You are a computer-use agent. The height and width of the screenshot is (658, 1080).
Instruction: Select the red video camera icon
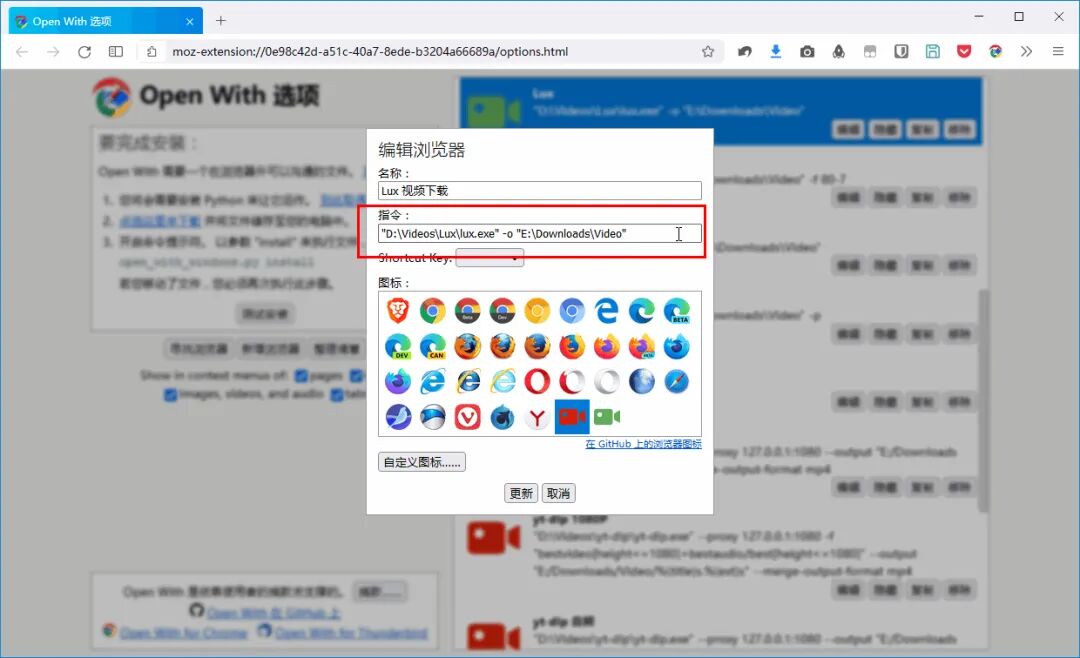tap(572, 417)
